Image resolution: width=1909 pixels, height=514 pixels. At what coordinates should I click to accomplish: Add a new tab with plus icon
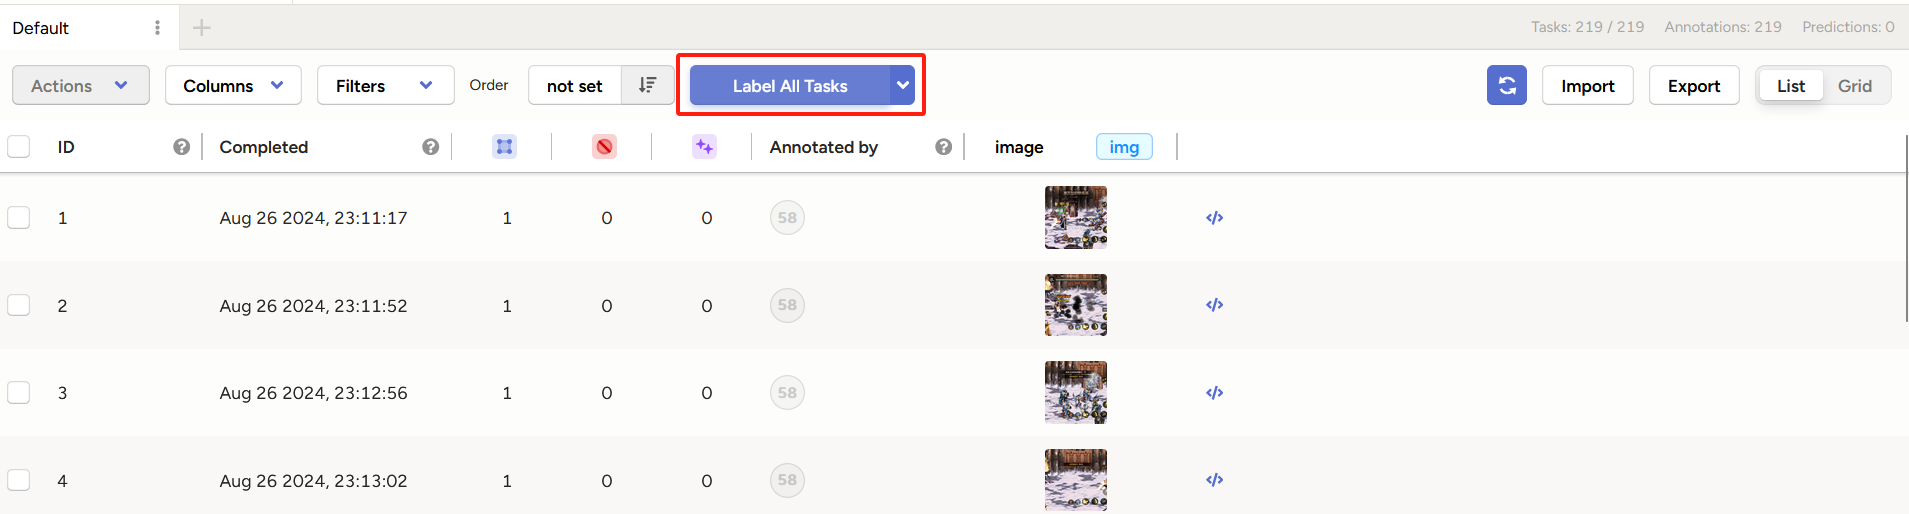(202, 28)
